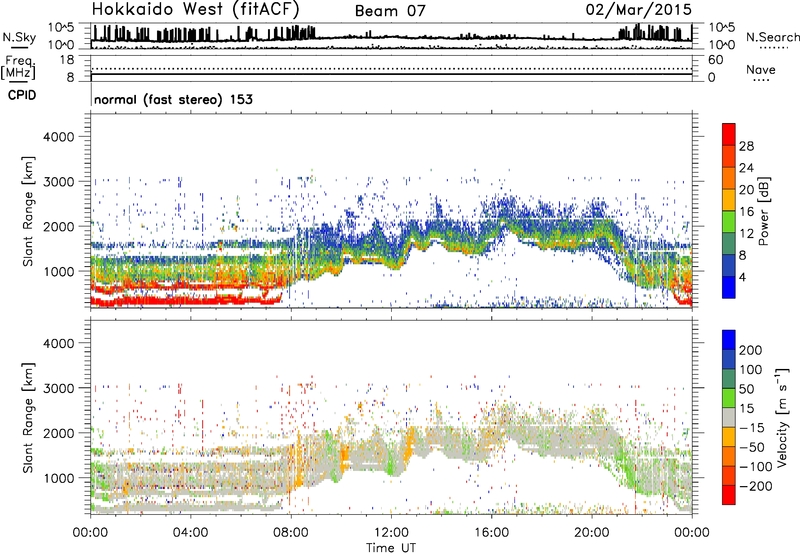Click the 'CPID' label
Screen dimensions: 800x554
(x=22, y=95)
